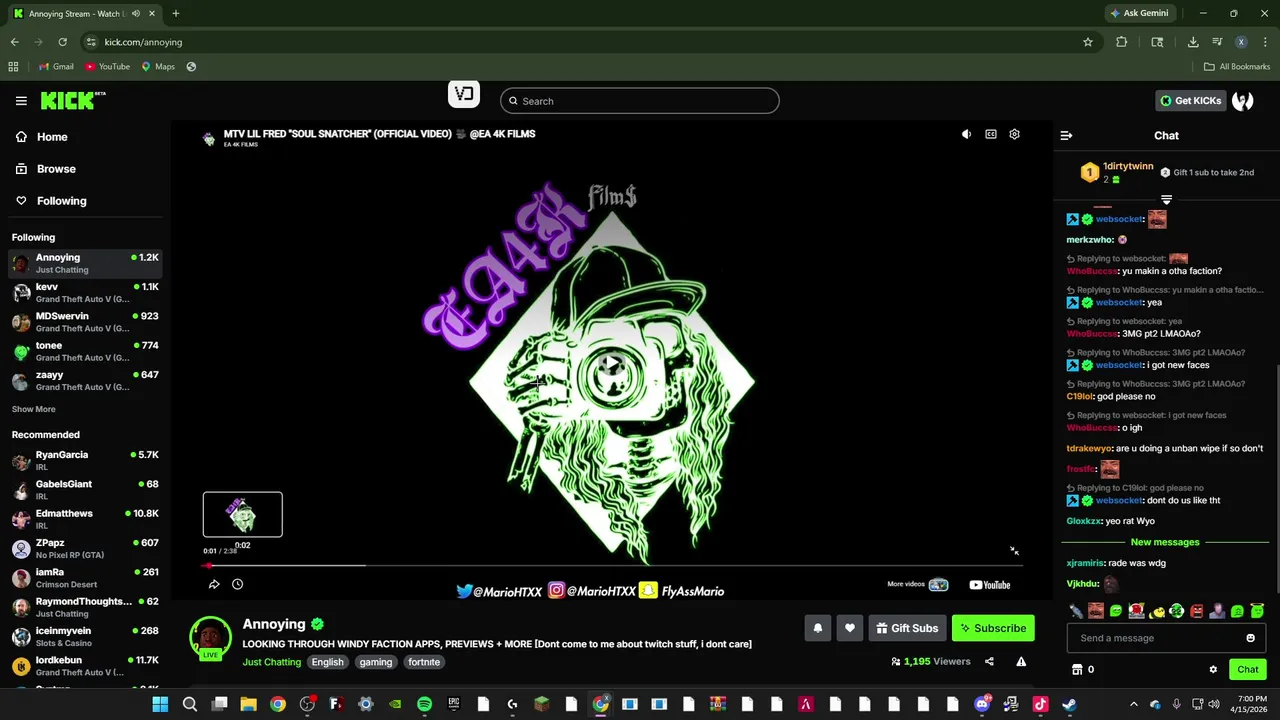Screen dimensions: 1280x720
Task: Seek on the YouTube progress bar
Action: [x=612, y=565]
